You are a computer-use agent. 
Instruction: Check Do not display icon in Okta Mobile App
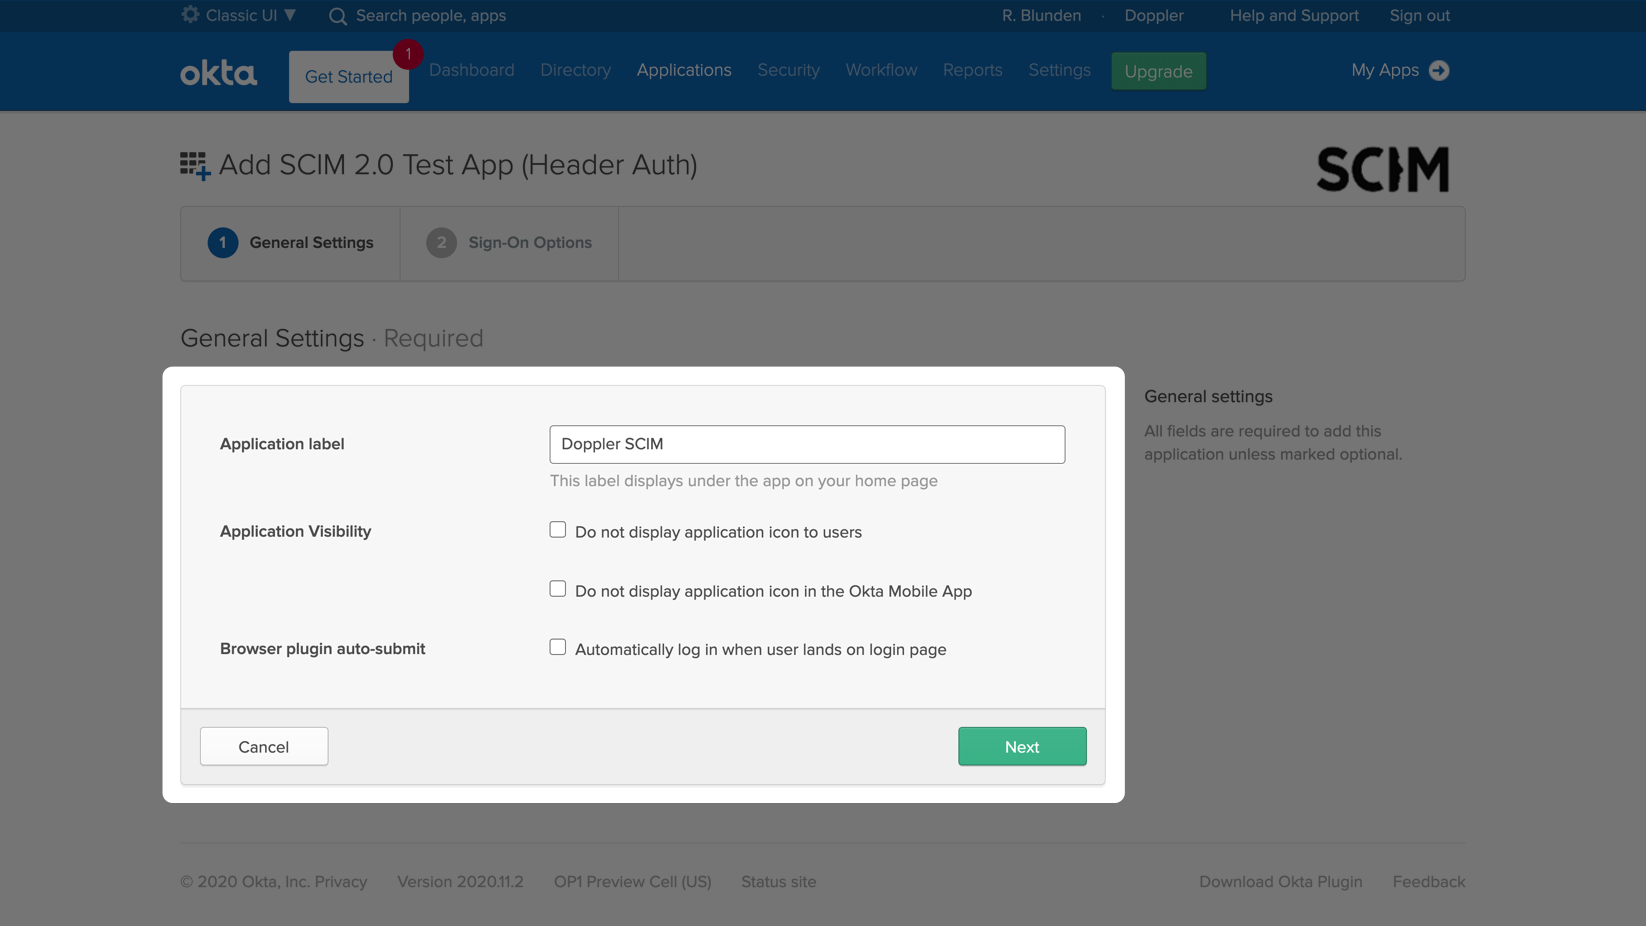557,589
